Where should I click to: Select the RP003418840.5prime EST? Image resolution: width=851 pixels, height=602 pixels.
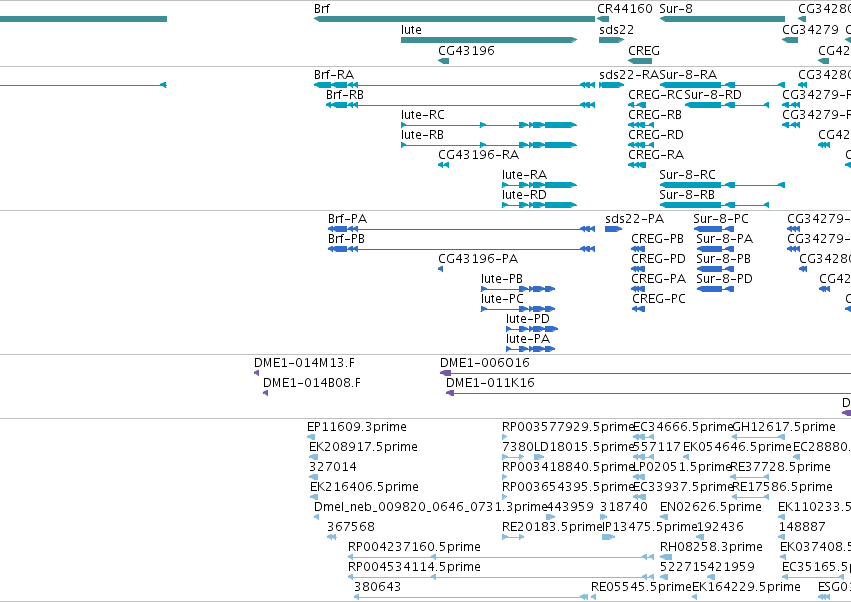point(505,477)
